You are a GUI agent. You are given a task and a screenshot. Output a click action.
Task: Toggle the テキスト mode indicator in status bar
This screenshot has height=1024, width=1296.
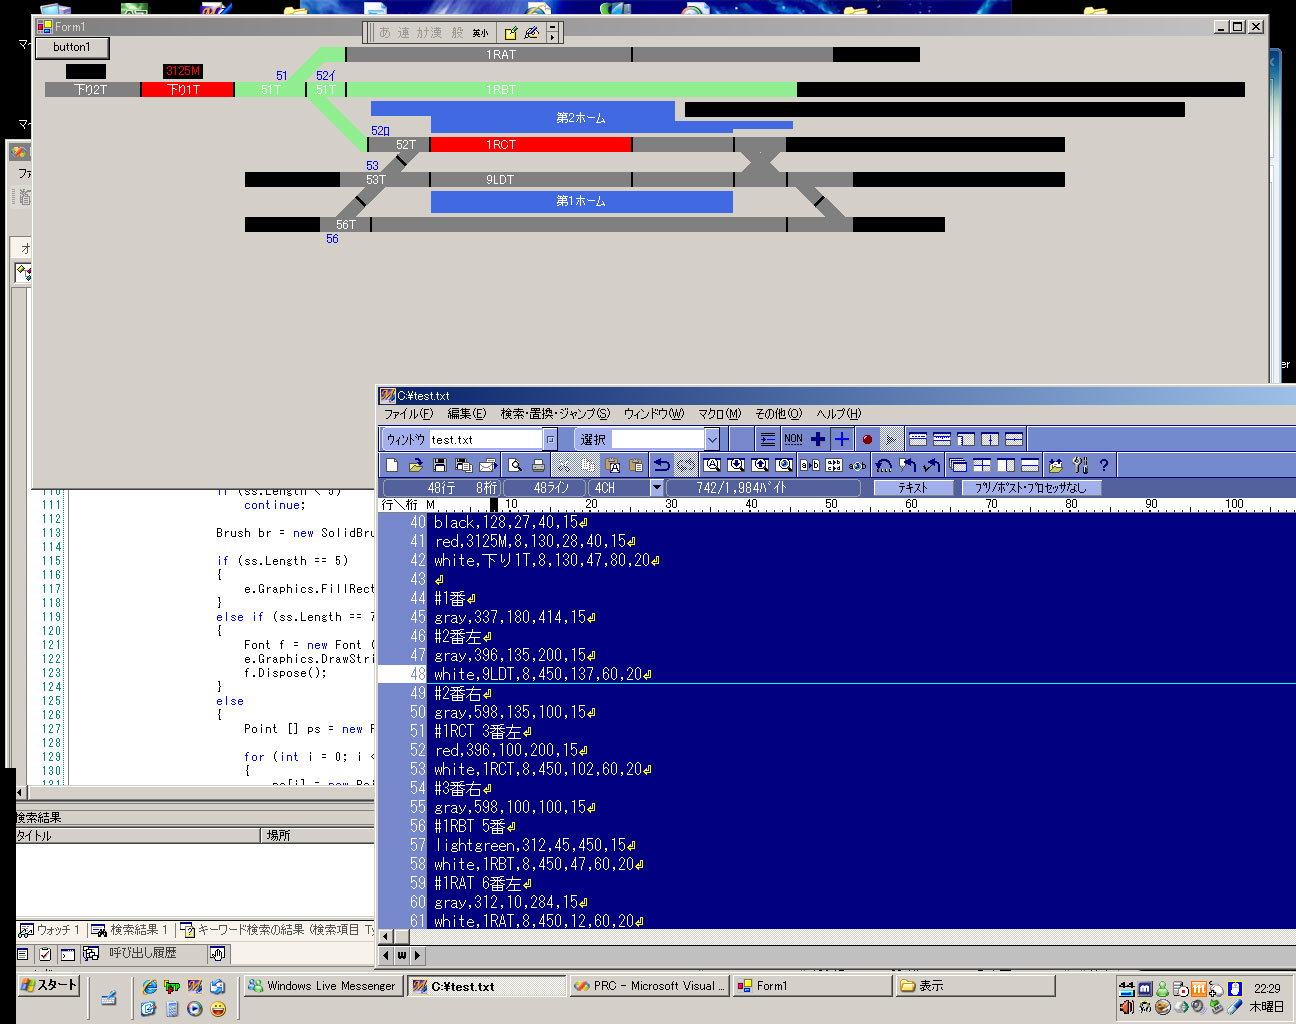pos(912,488)
